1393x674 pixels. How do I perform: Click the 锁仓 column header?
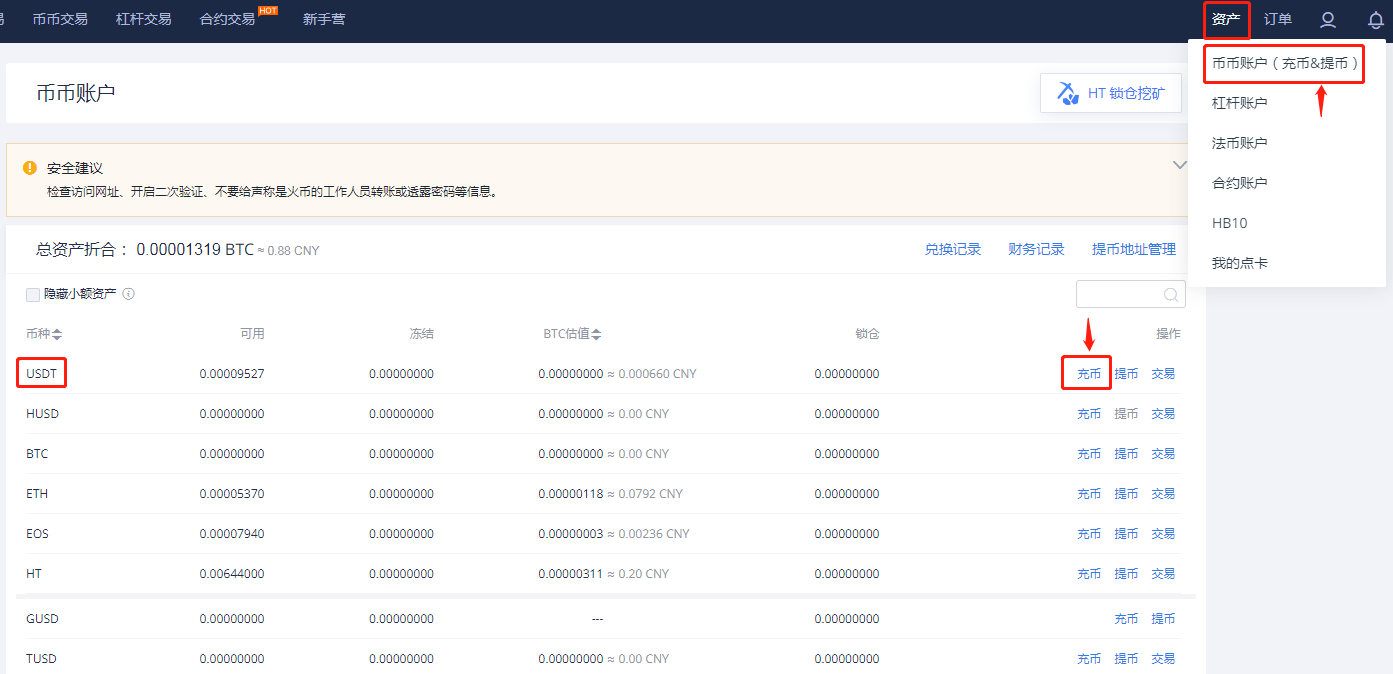(x=867, y=334)
